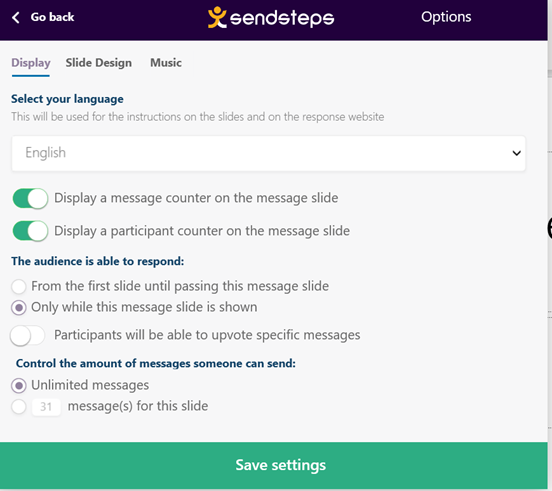Toggle off the message counter switch
The height and width of the screenshot is (491, 552).
(30, 198)
